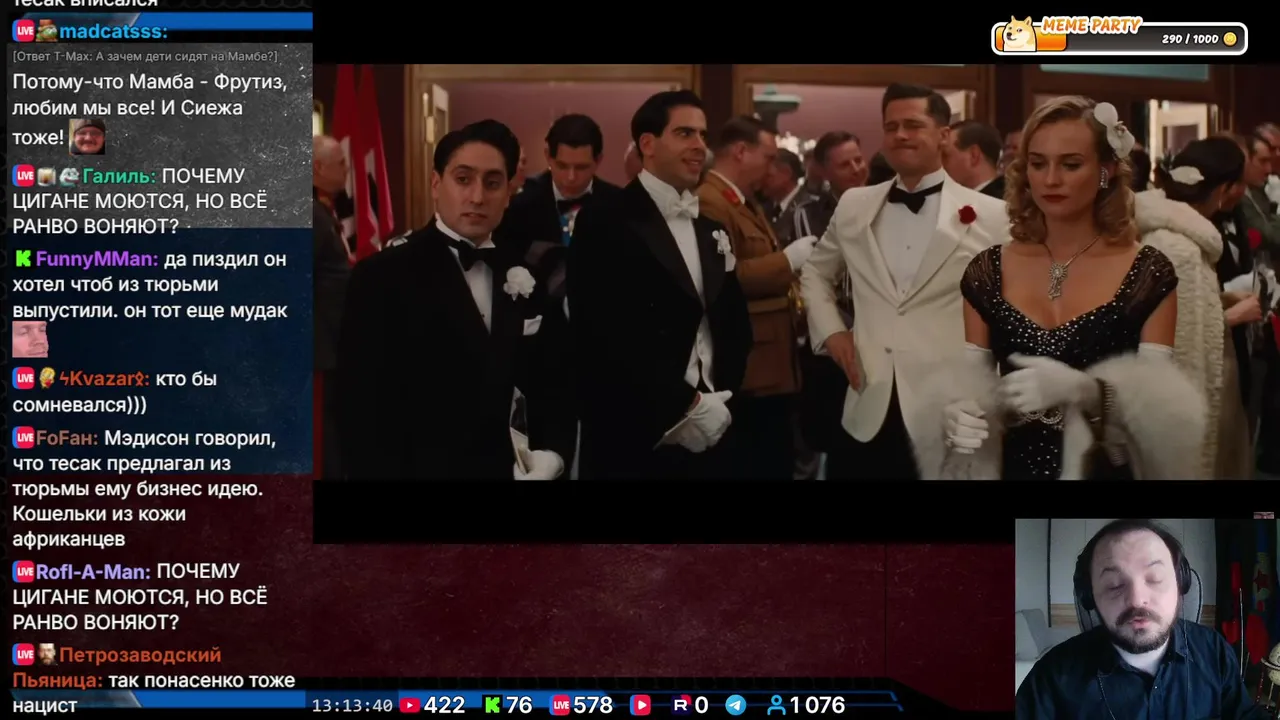Click the LIVE badge beside madcatsss
Screen dimensions: 1280x720
point(24,32)
